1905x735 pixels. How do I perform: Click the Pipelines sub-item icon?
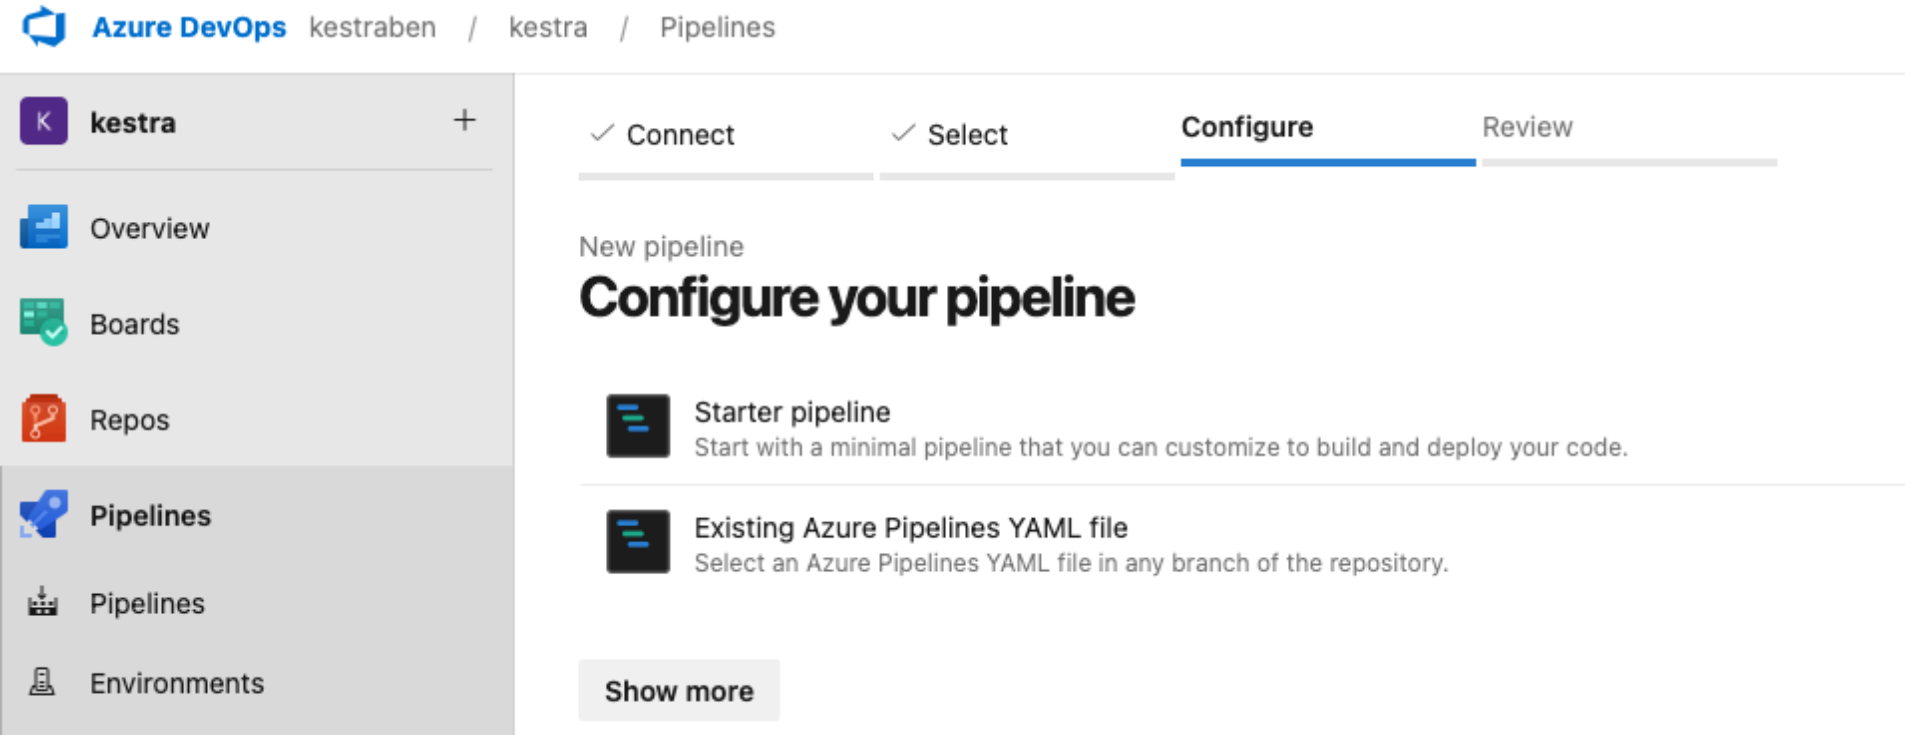point(43,602)
